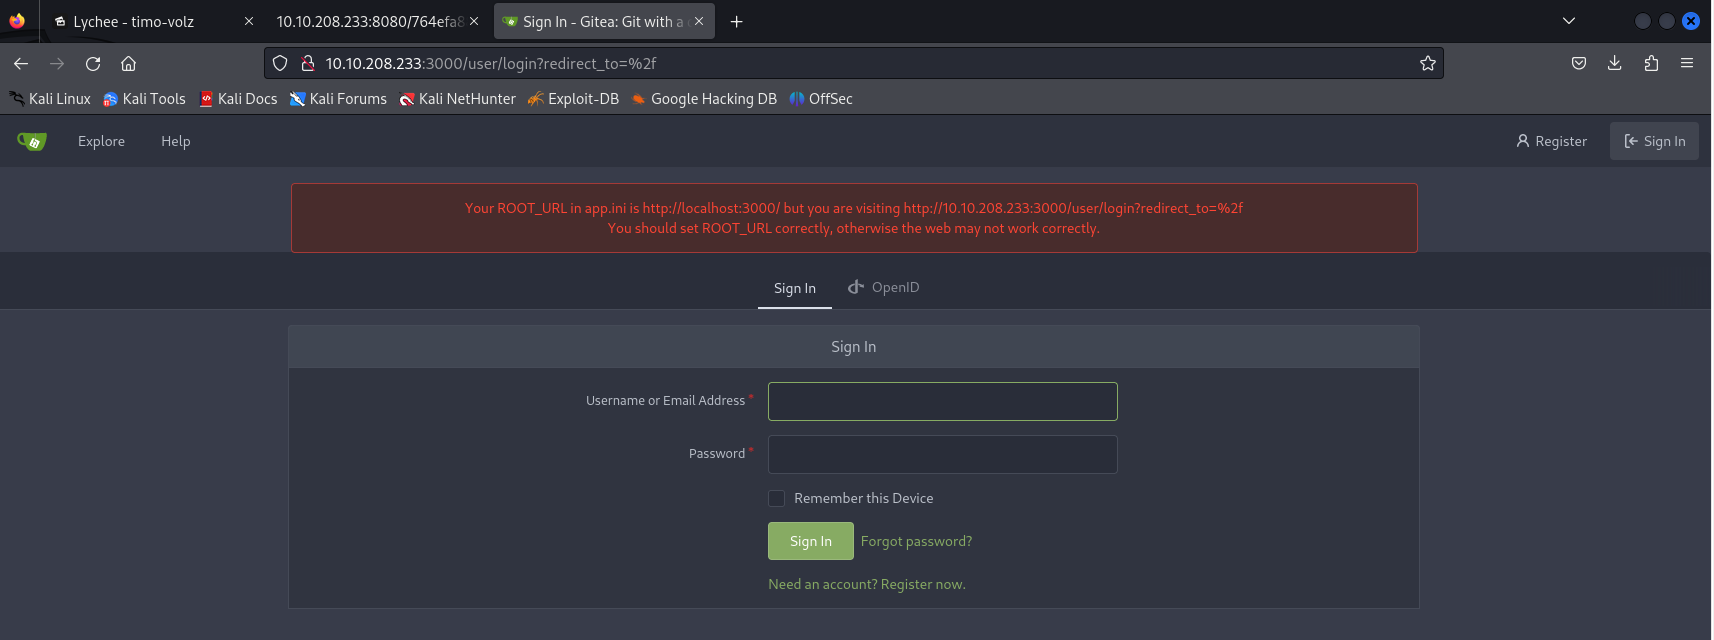
Task: Click the window close button
Action: tap(1691, 21)
